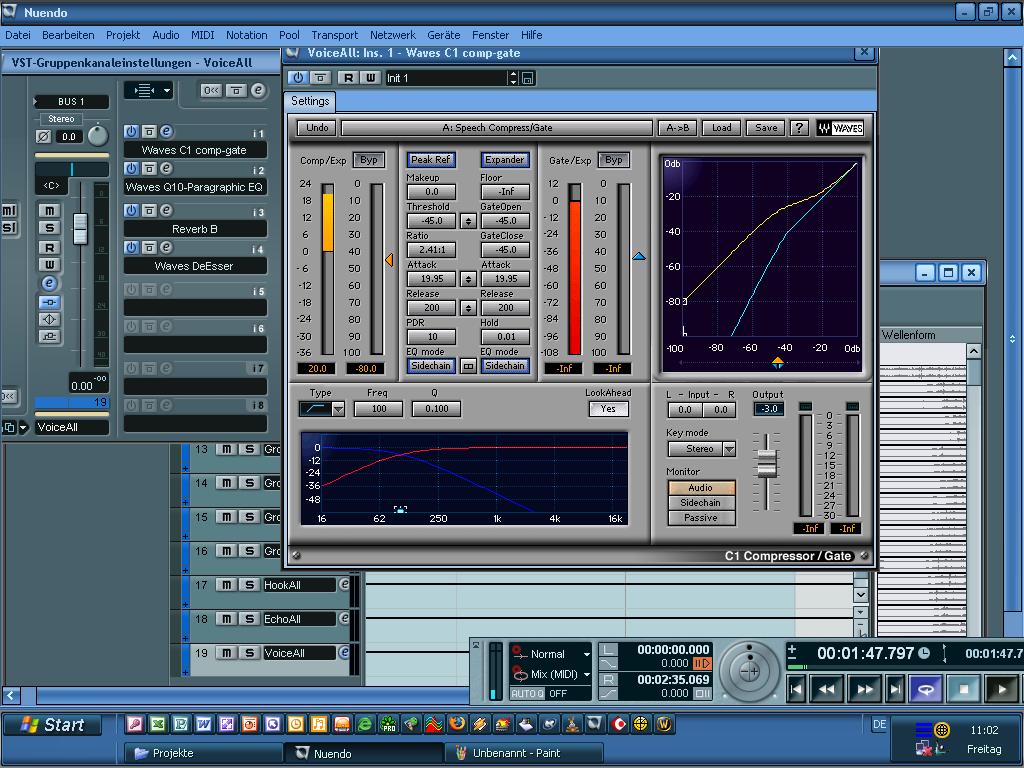The height and width of the screenshot is (768, 1024).
Task: Click the link icon between the EQ mode Sidechain buttons
Action: point(468,366)
